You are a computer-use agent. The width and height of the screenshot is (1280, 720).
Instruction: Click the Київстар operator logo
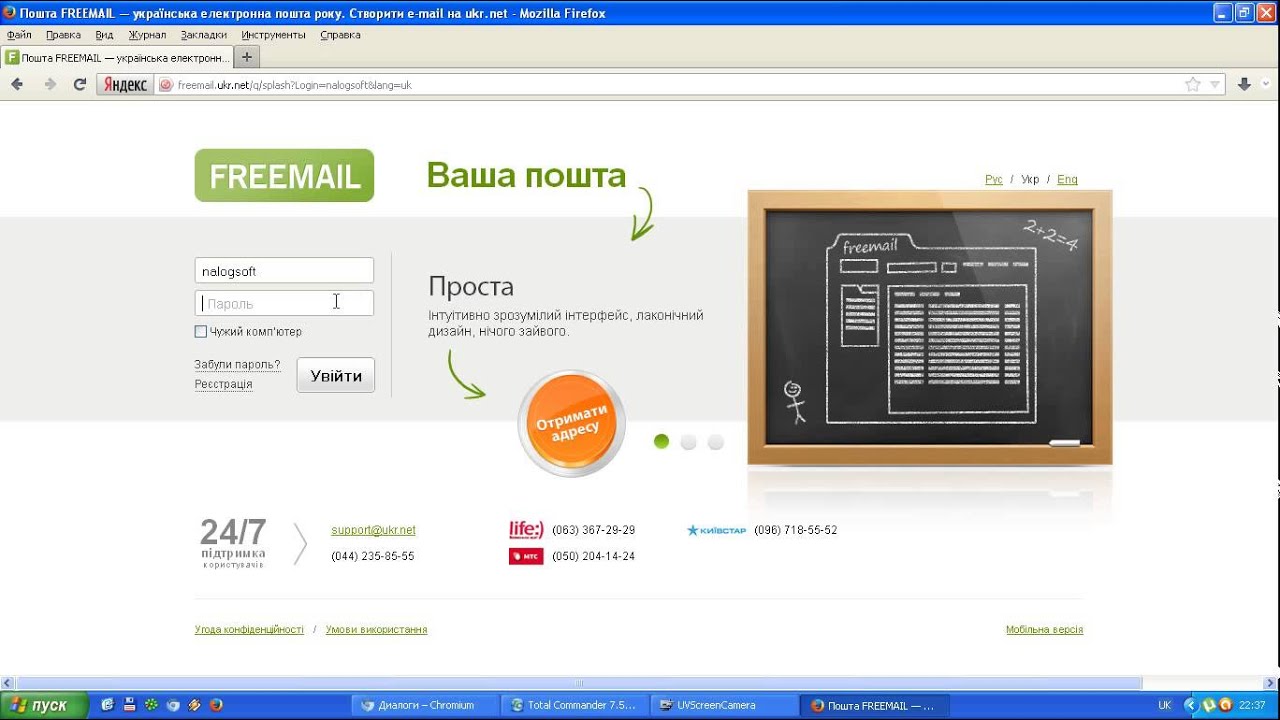point(716,530)
